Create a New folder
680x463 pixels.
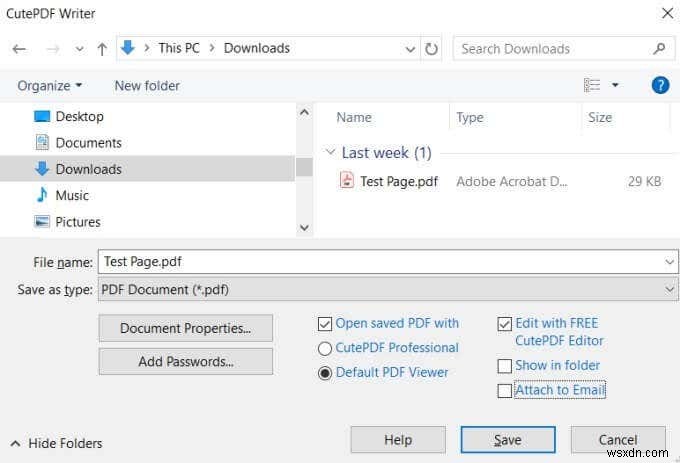point(147,86)
